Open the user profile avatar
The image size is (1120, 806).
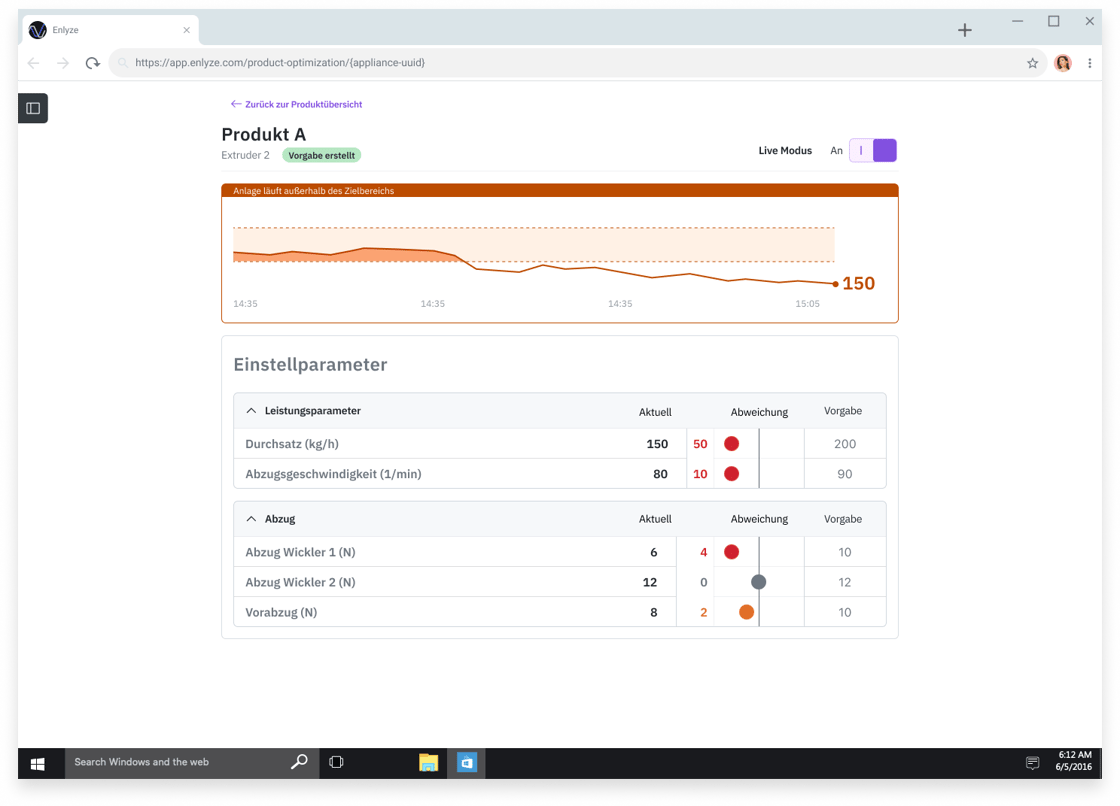(x=1063, y=63)
